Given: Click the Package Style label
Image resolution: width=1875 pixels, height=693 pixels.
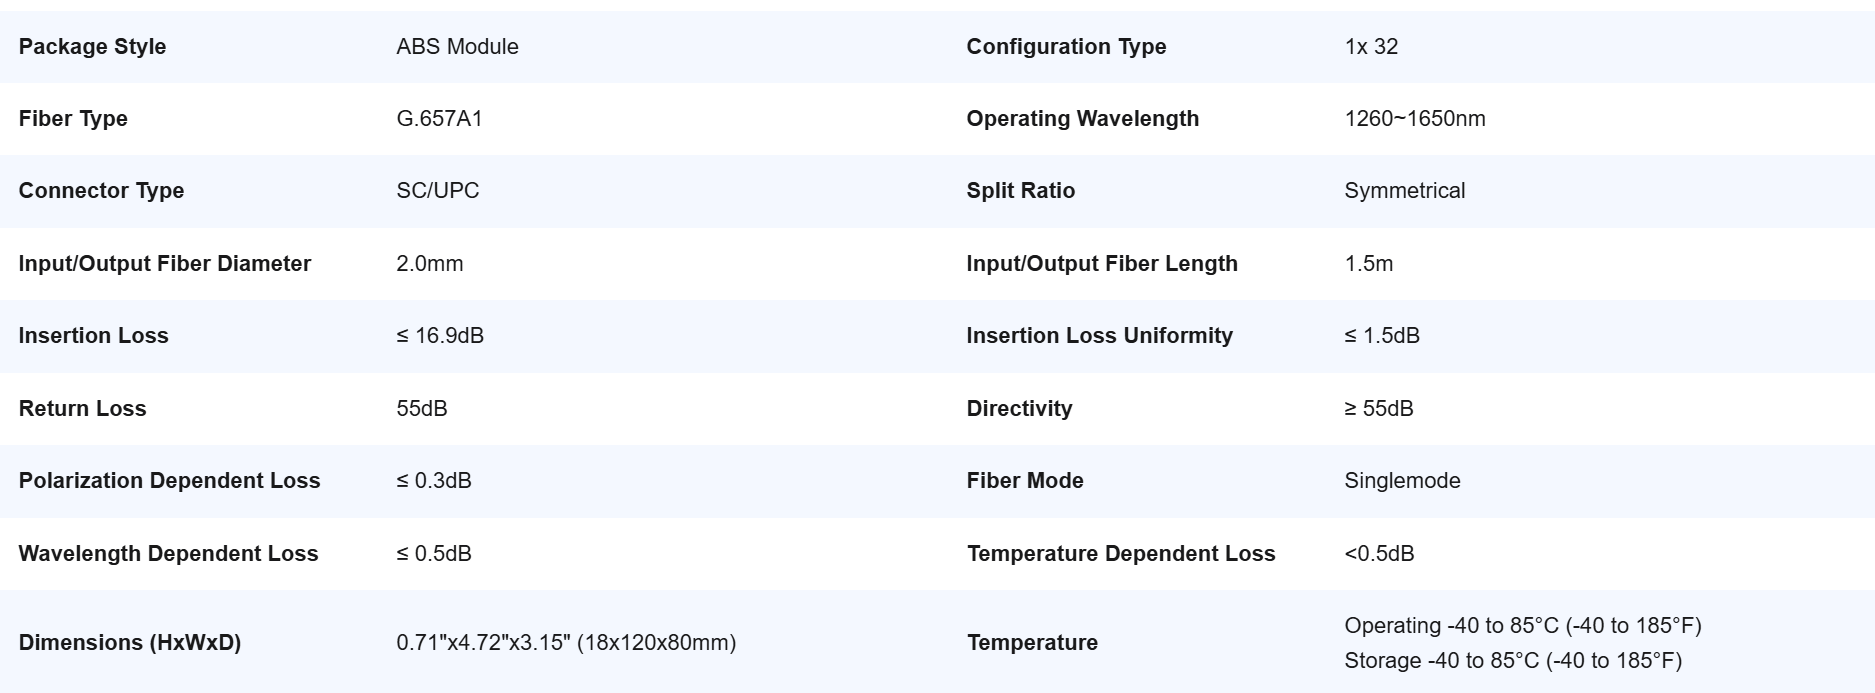Looking at the screenshot, I should (x=92, y=47).
